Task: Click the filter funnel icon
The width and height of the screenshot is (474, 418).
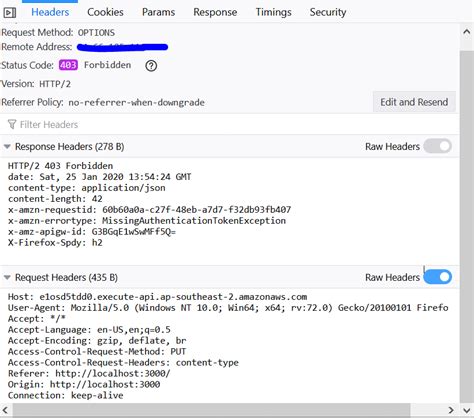Action: [12, 124]
